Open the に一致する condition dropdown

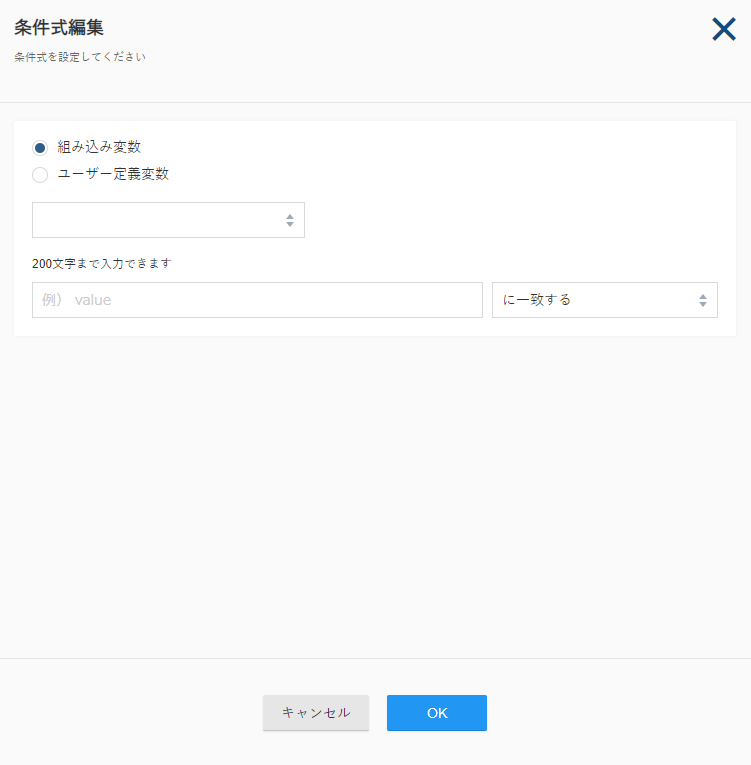[605, 300]
